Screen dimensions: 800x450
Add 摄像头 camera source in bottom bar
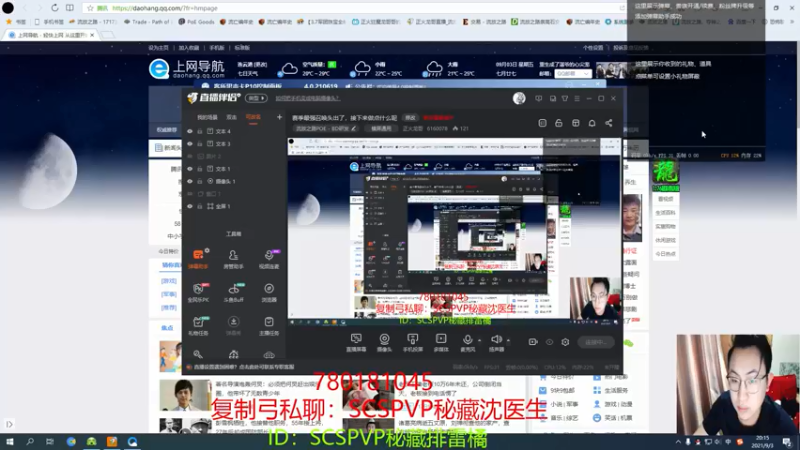point(384,342)
